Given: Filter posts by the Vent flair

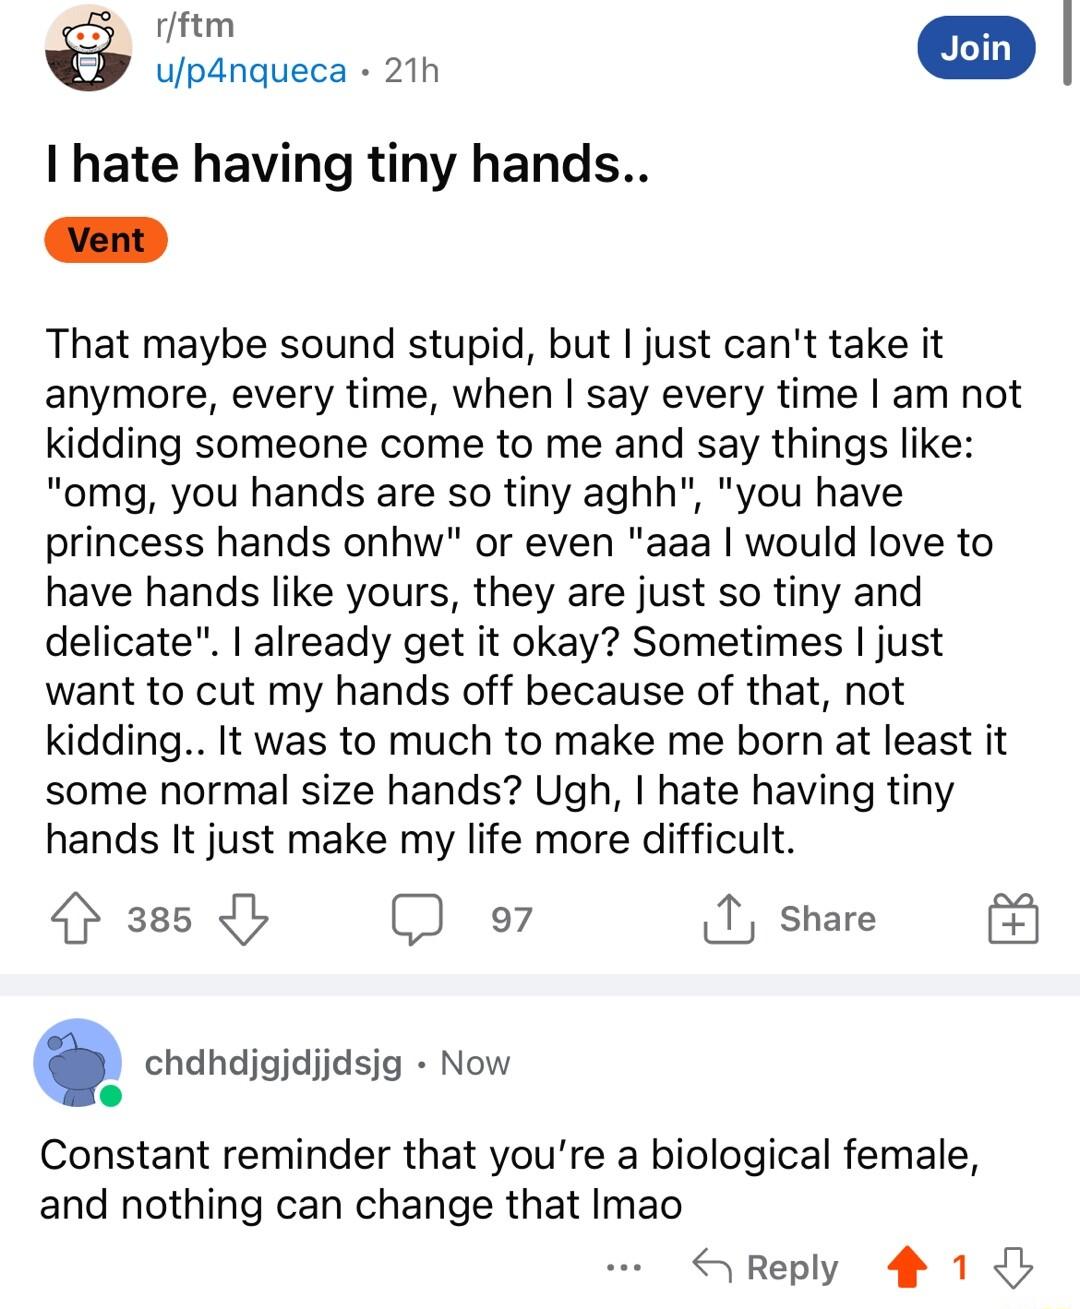Looking at the screenshot, I should [106, 240].
